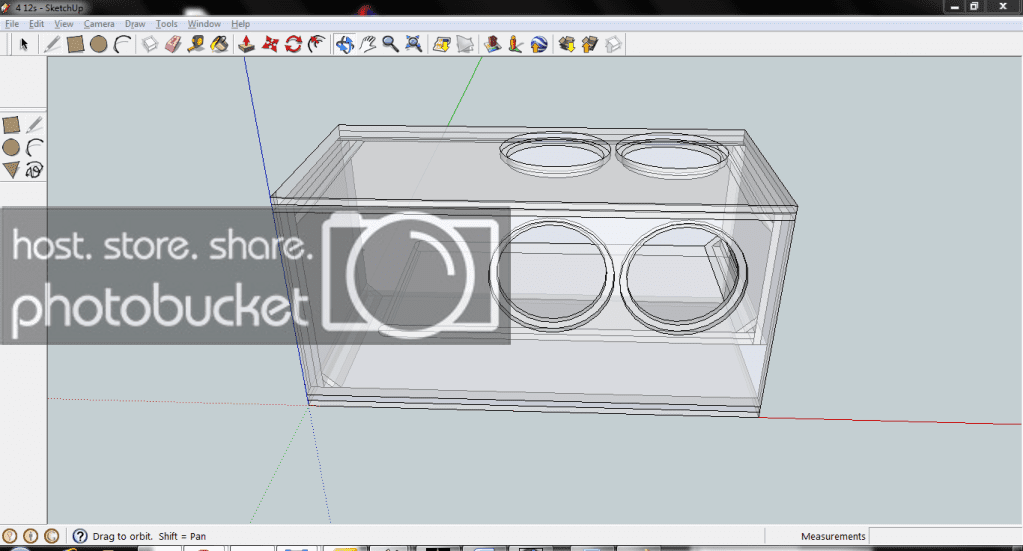Select Circle in side drawing palette
Viewport: 1023px width, 551px height.
tap(11, 147)
